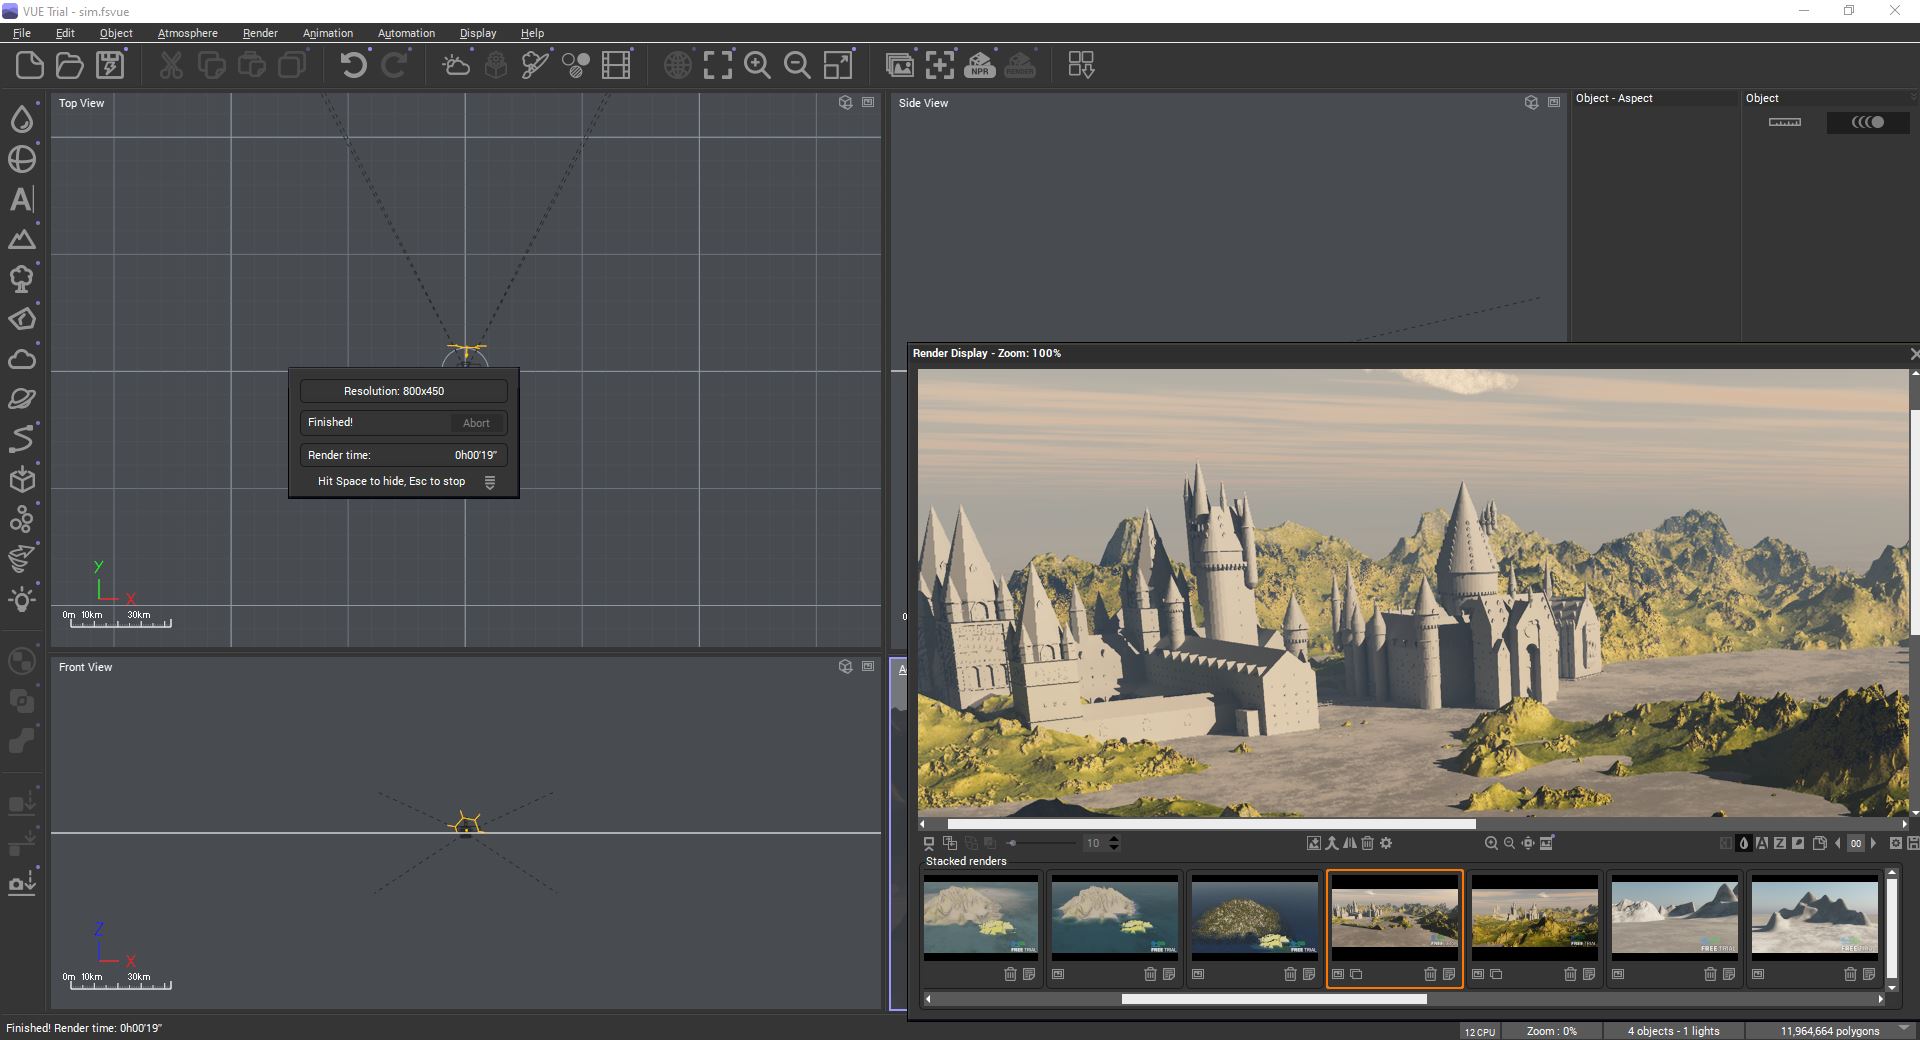Add a plant with the tree icon

(x=22, y=279)
